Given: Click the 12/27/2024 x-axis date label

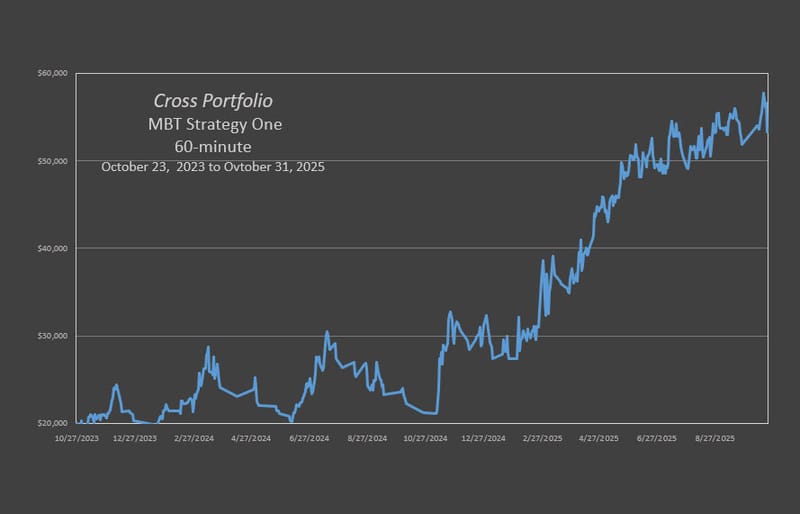Looking at the screenshot, I should coord(483,439).
